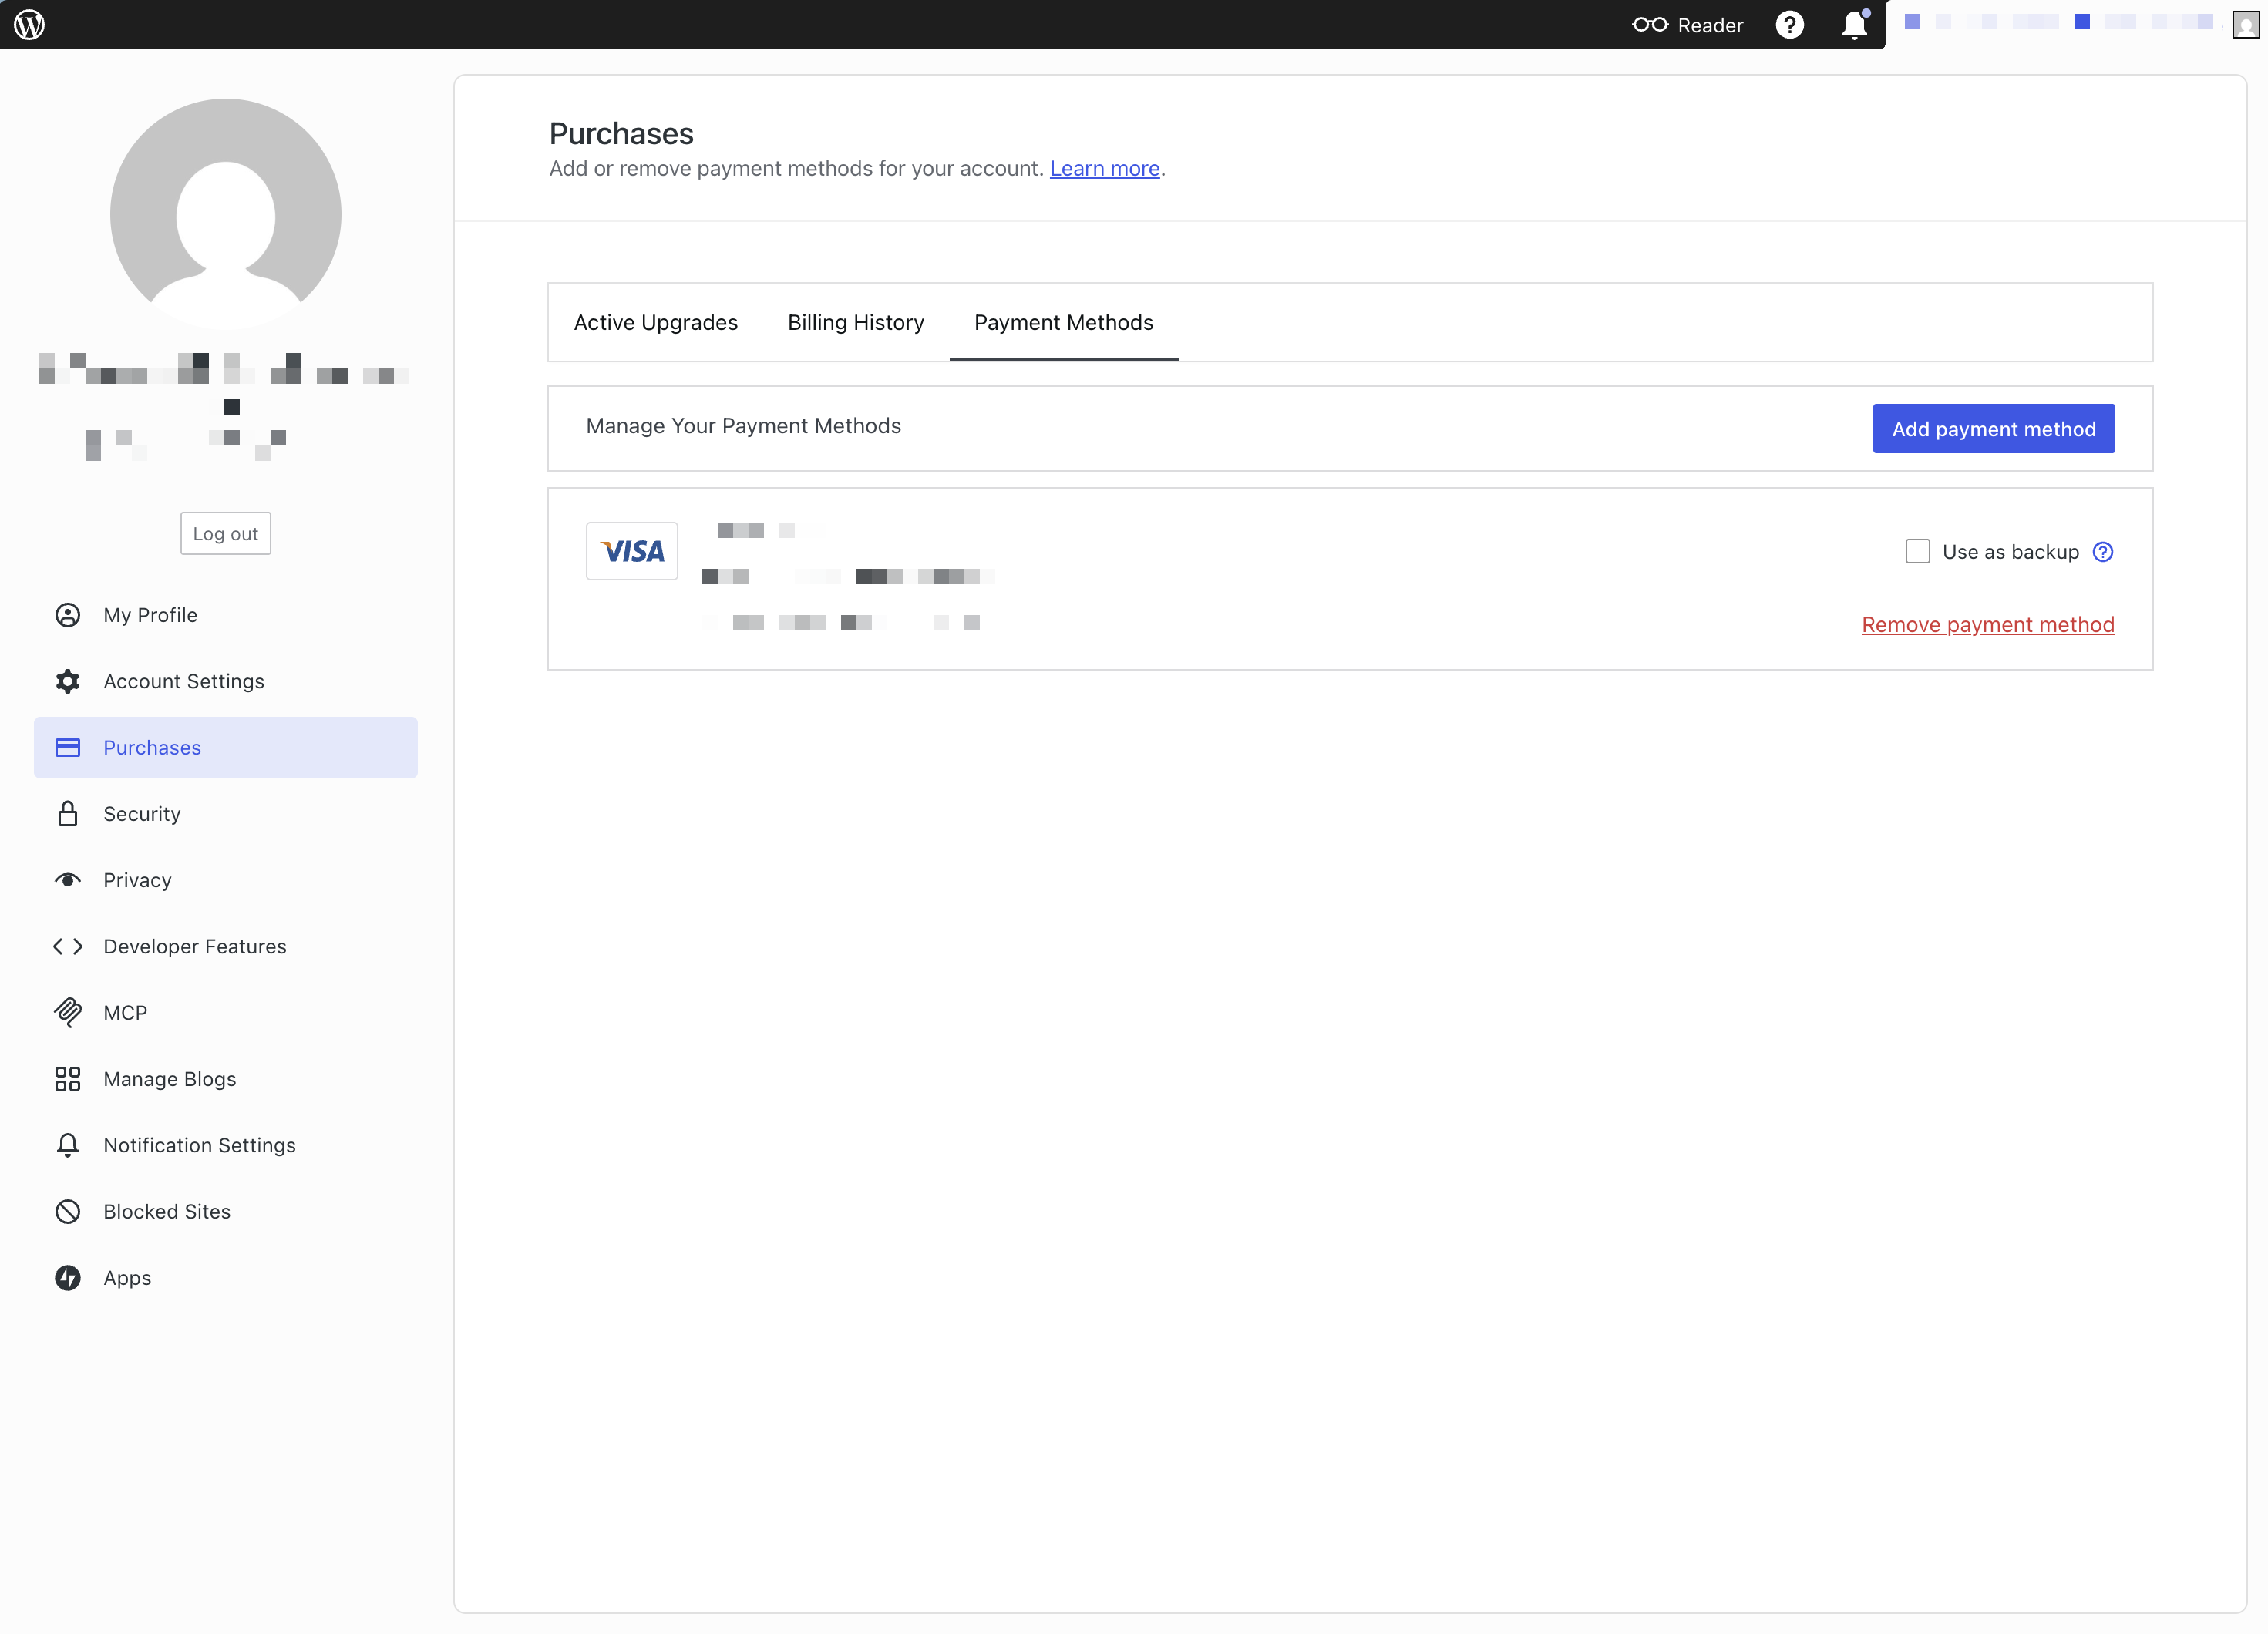Click the Remove payment method link
This screenshot has width=2268, height=1634.
point(1987,624)
